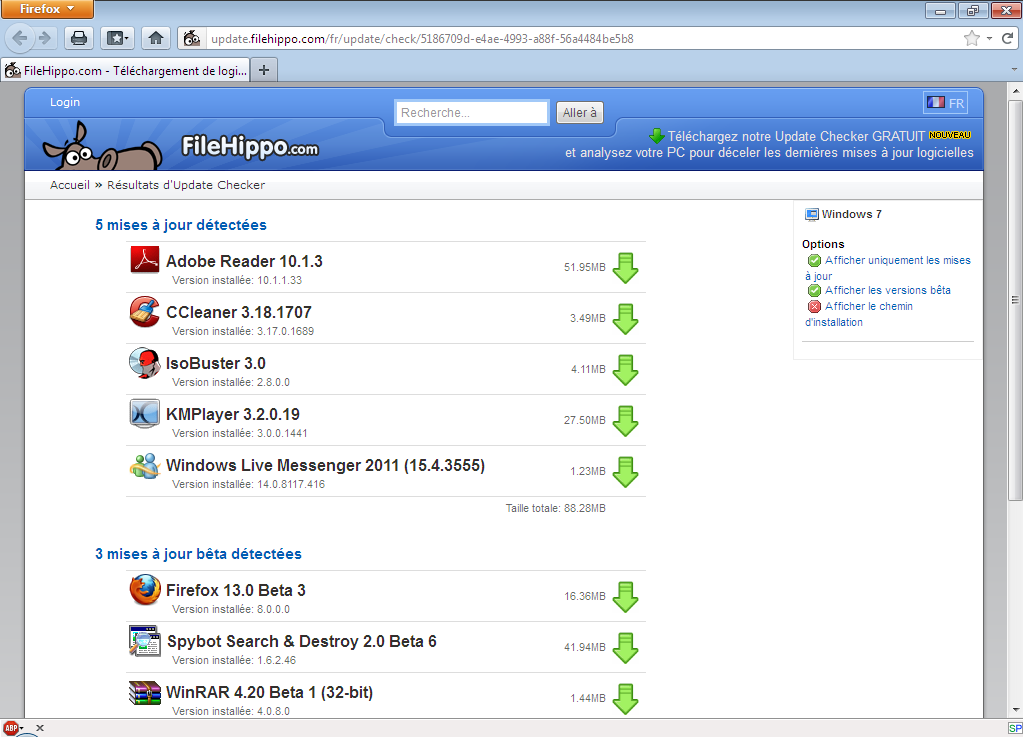Bookmark this page with the star icon
1023x737 pixels.
[x=971, y=38]
